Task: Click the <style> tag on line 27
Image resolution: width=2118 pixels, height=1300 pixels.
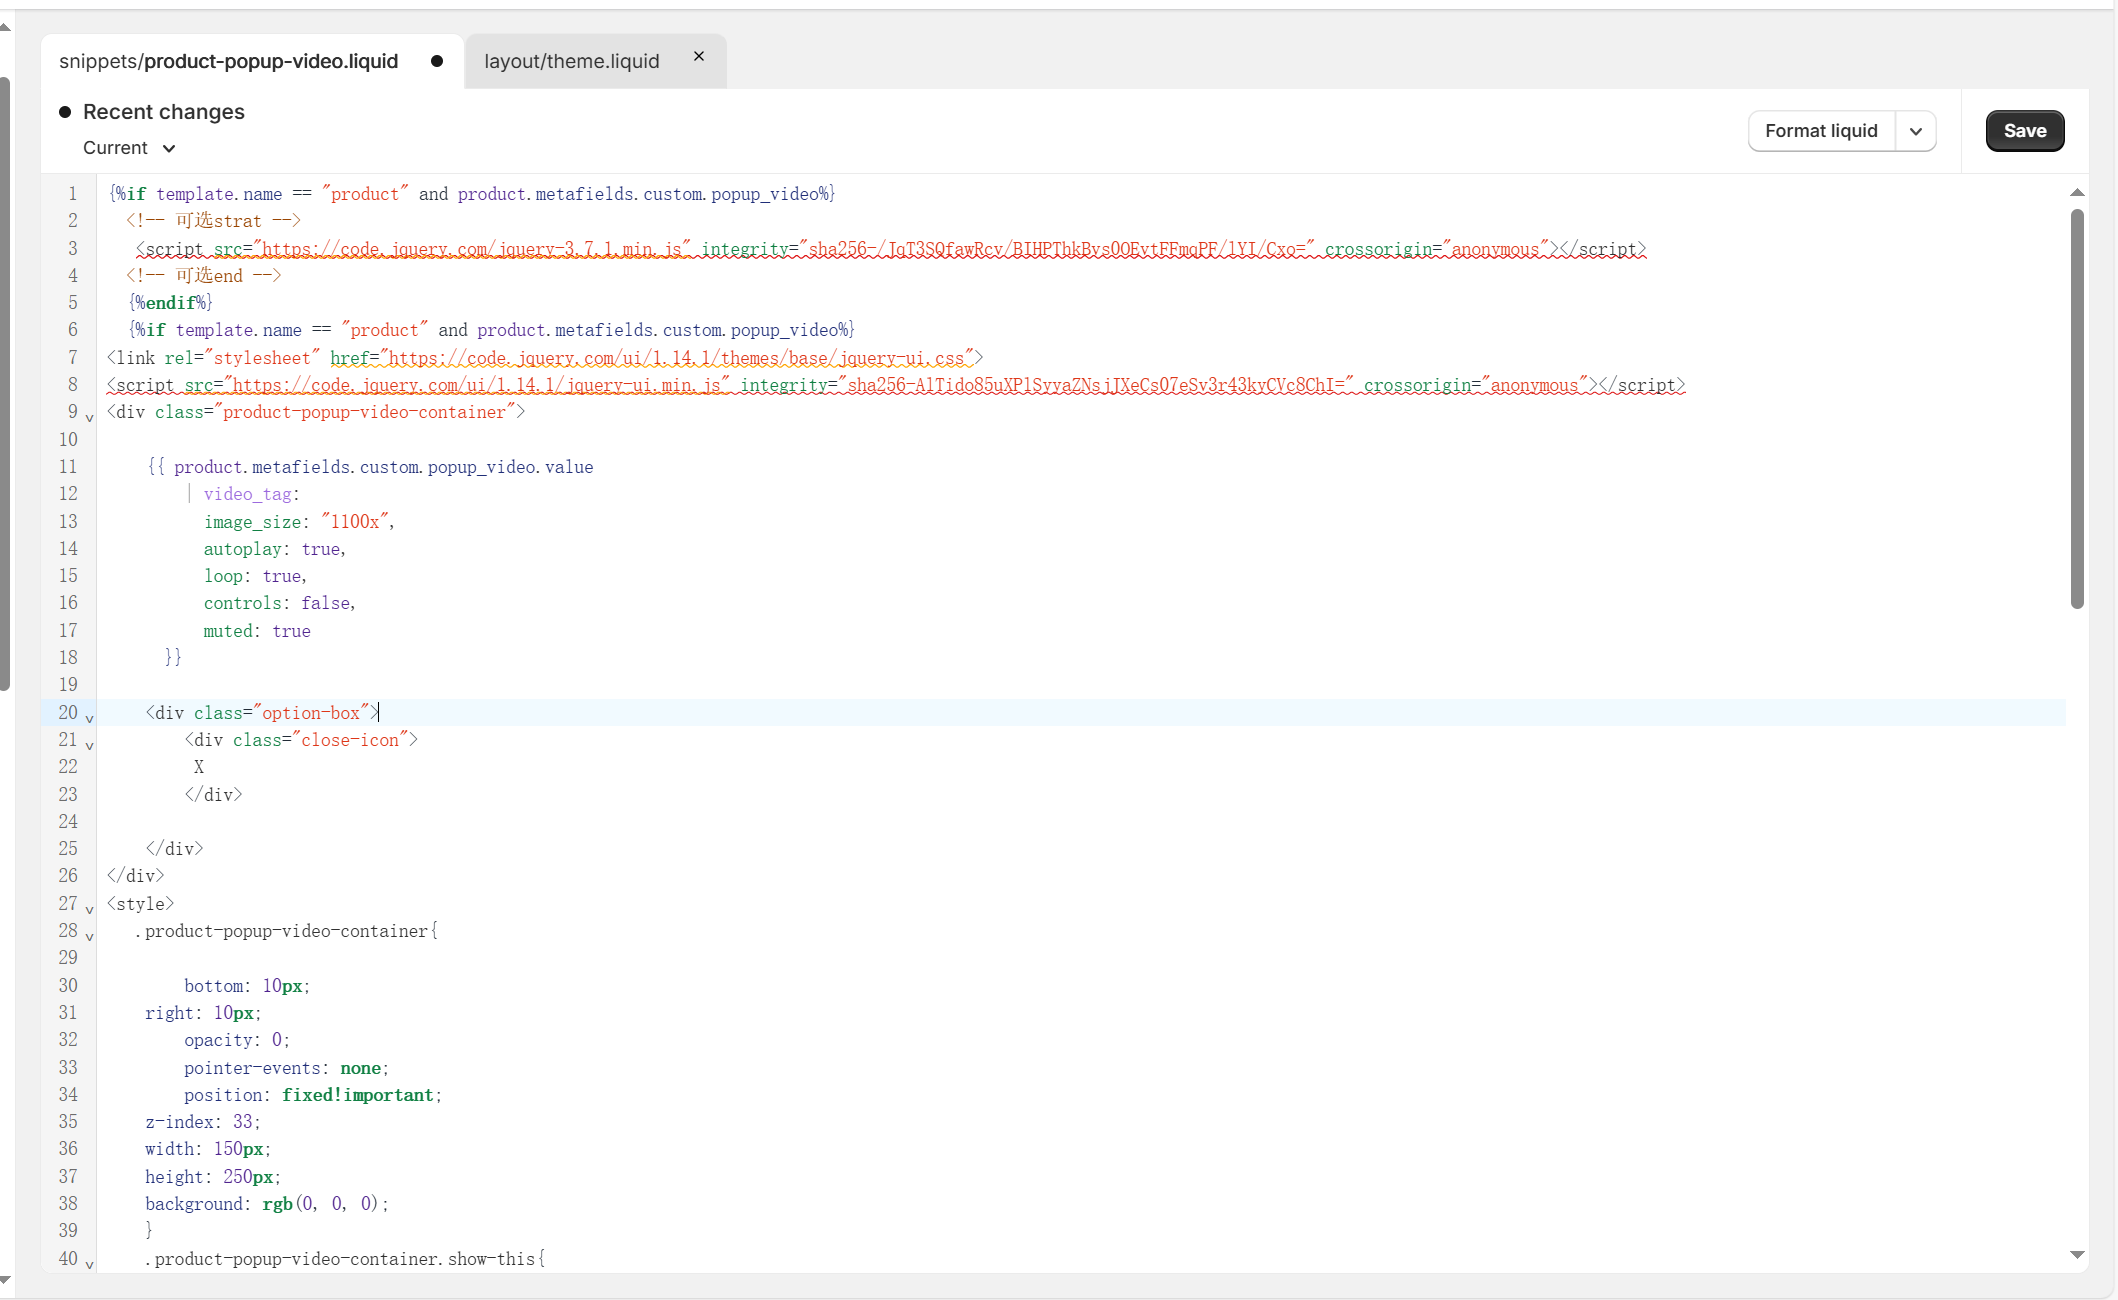Action: pos(141,904)
